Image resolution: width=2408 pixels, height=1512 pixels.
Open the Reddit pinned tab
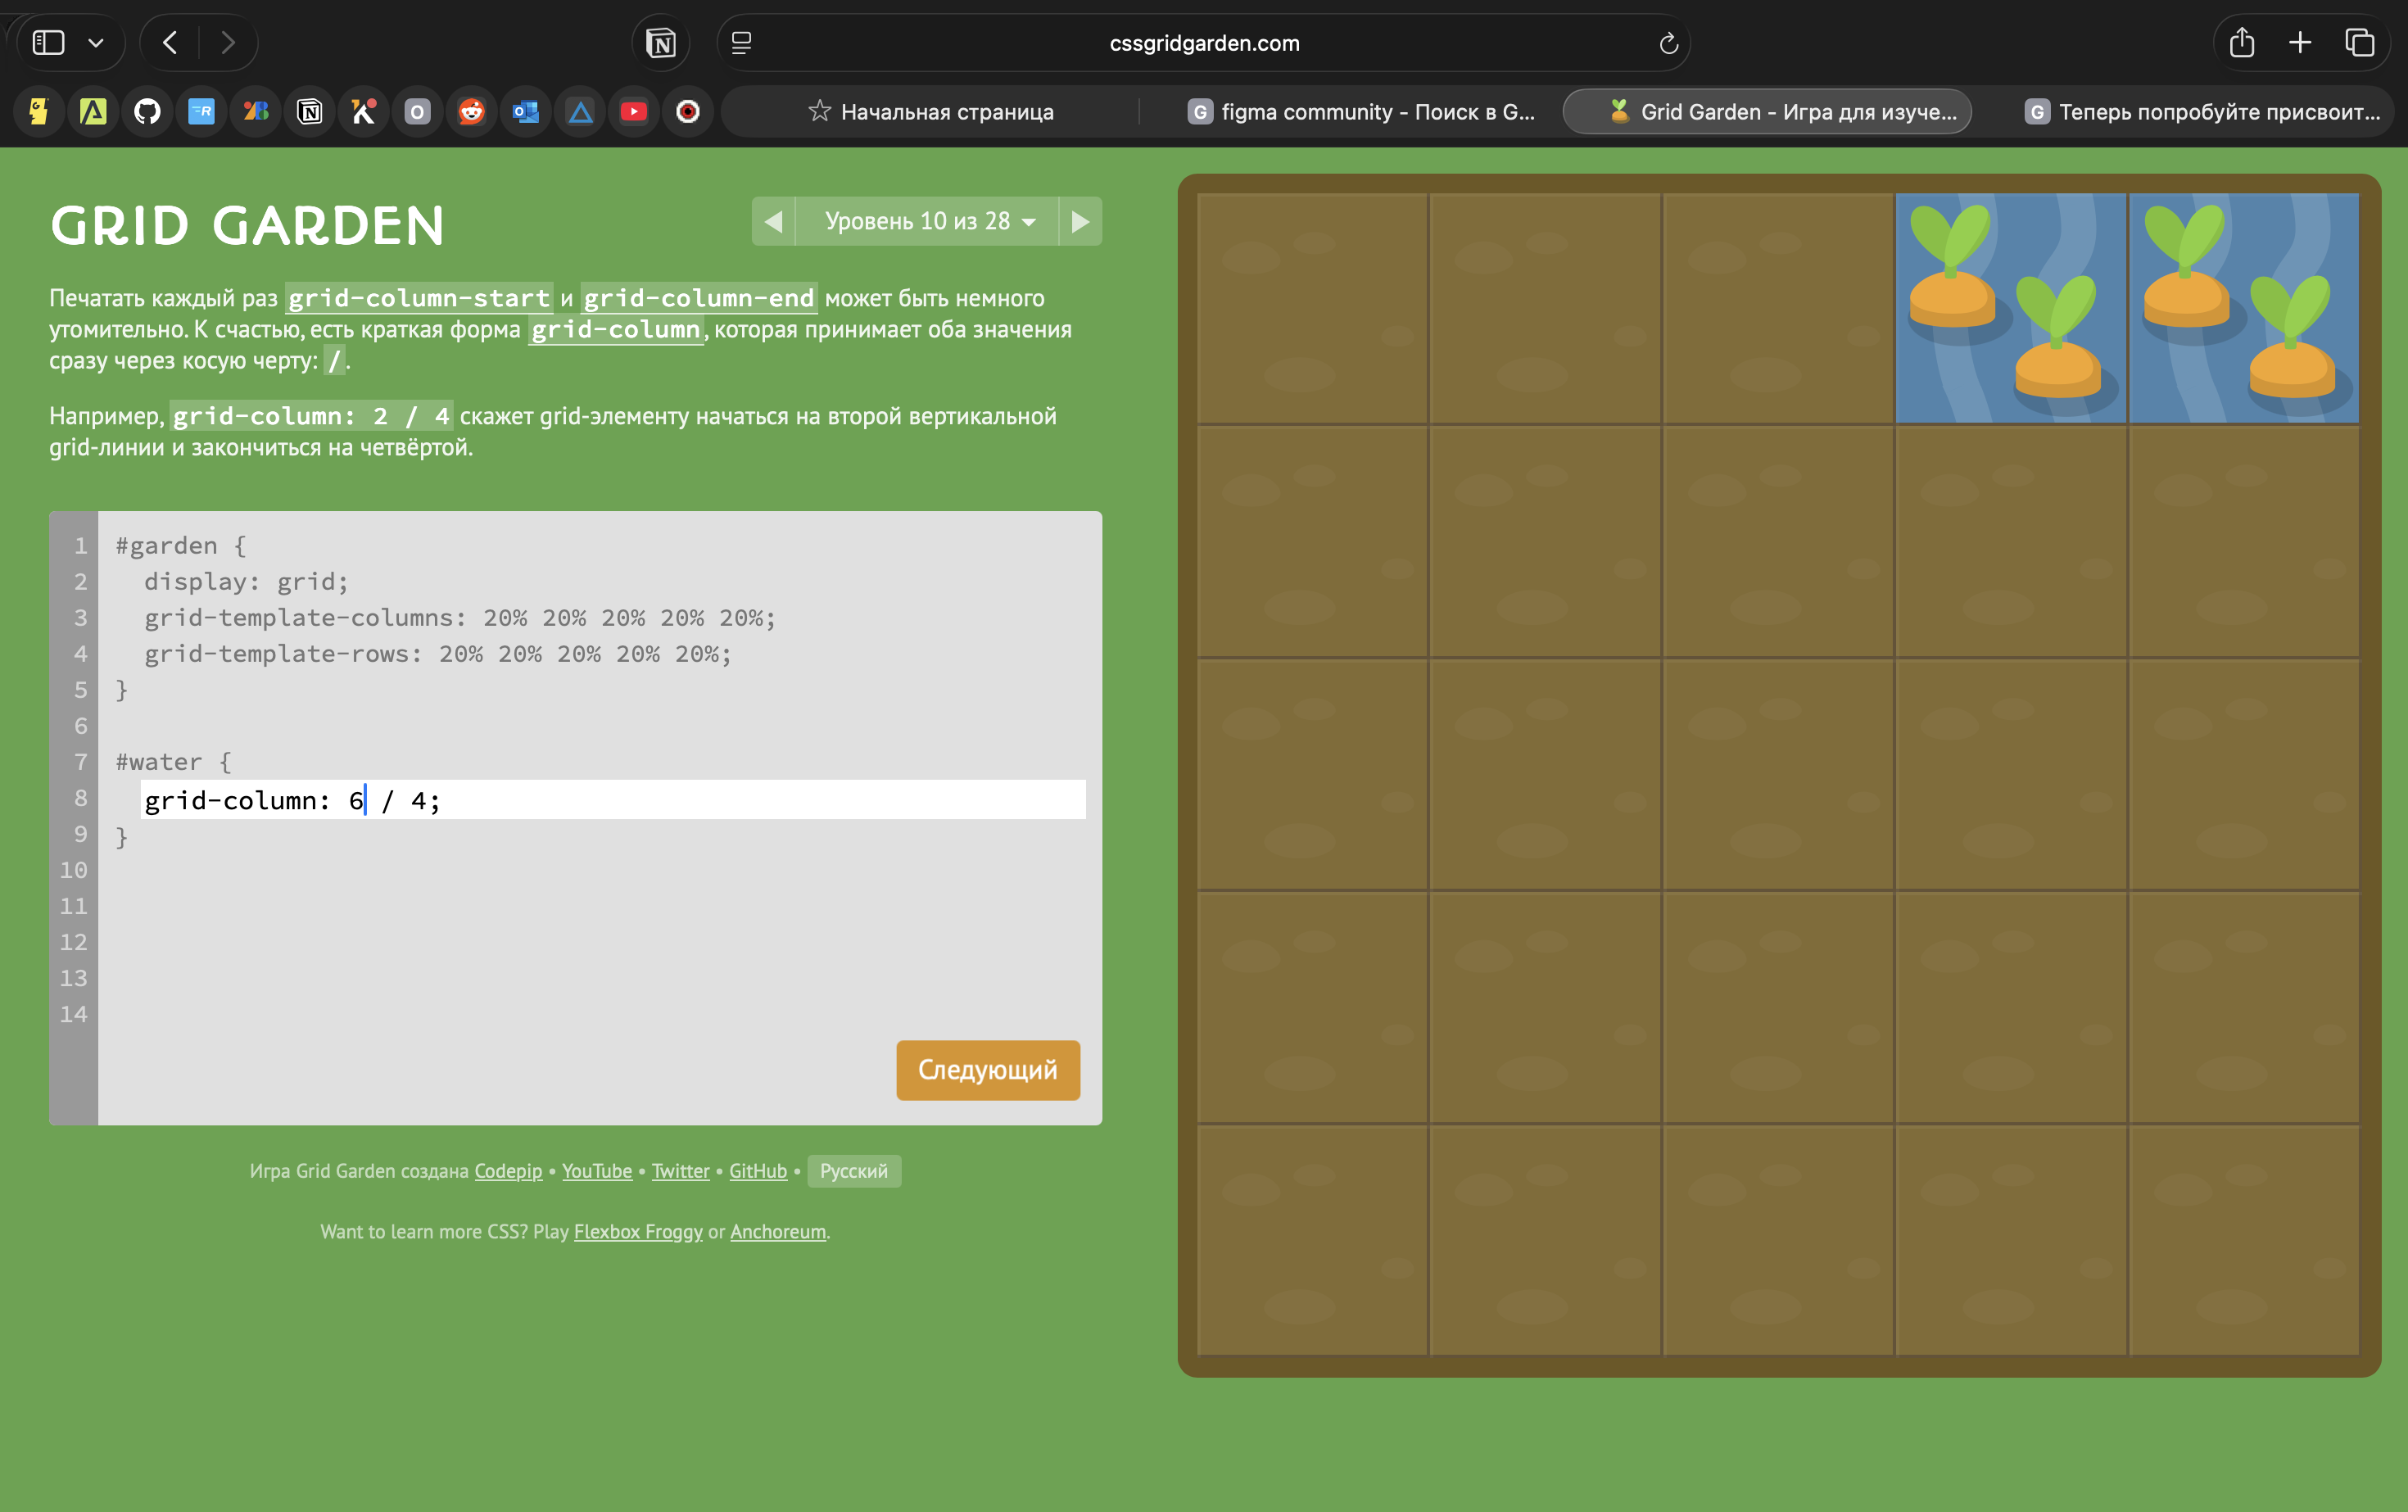tap(471, 111)
